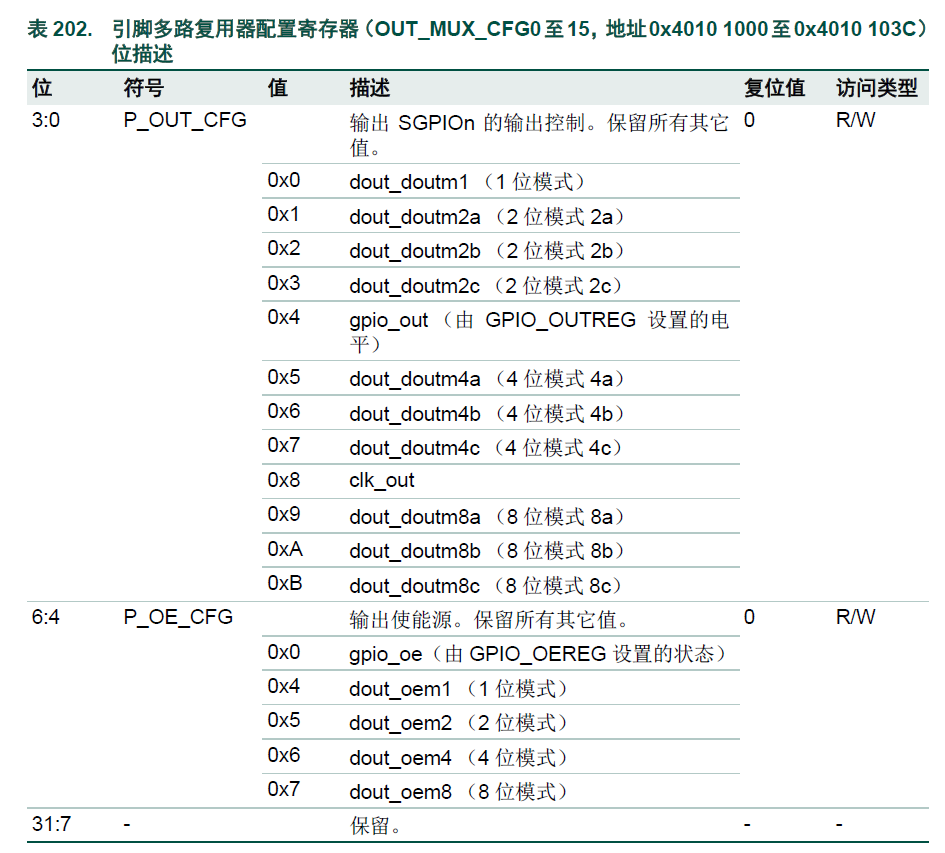Click the description starting with '输出 SGPIOn 的输出控制'

(539, 135)
